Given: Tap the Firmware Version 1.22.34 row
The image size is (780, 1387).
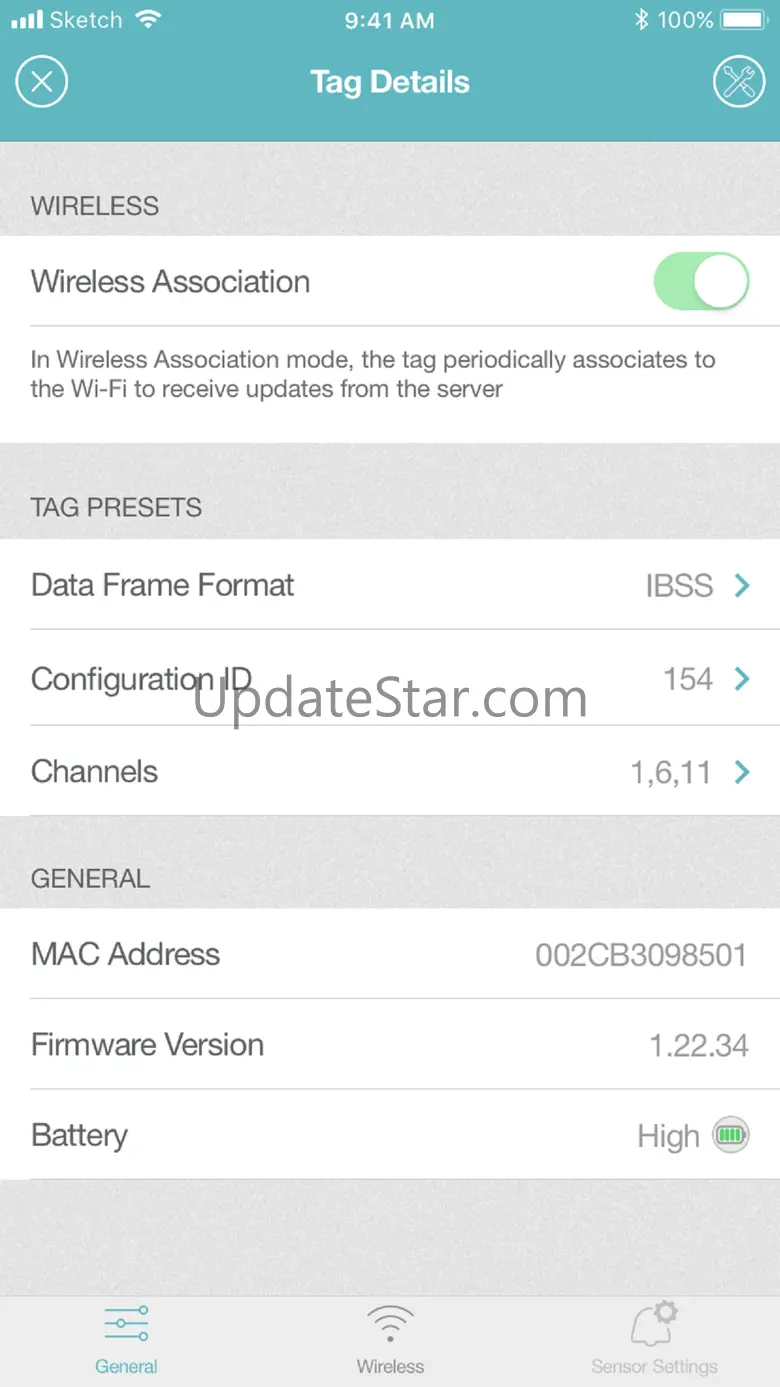Looking at the screenshot, I should (x=390, y=1044).
